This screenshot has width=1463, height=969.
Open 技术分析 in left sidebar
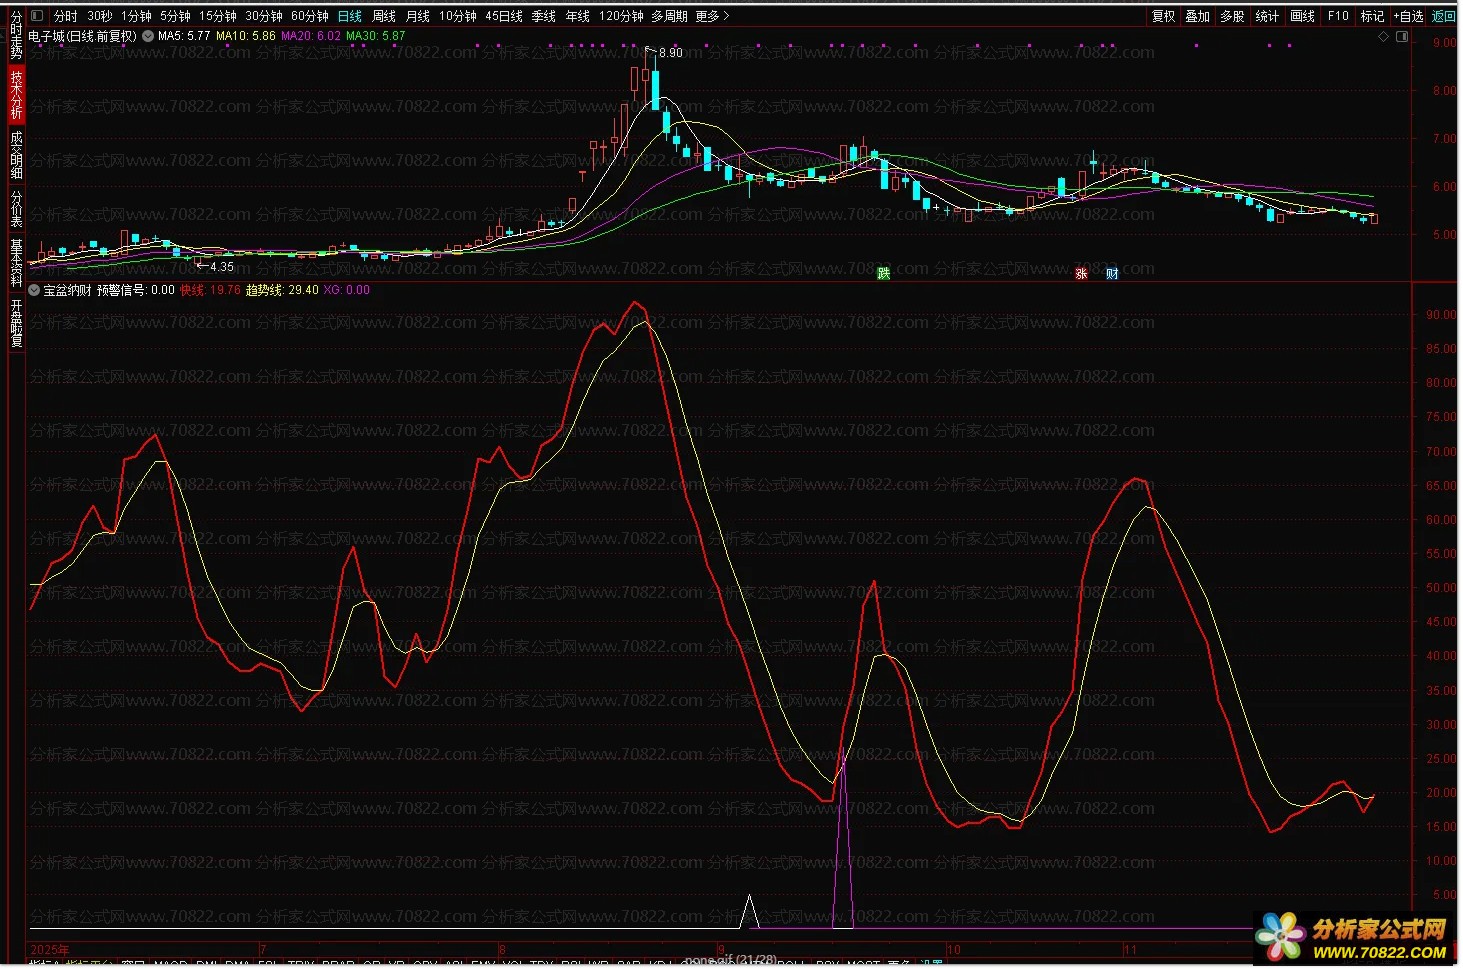click(x=16, y=95)
